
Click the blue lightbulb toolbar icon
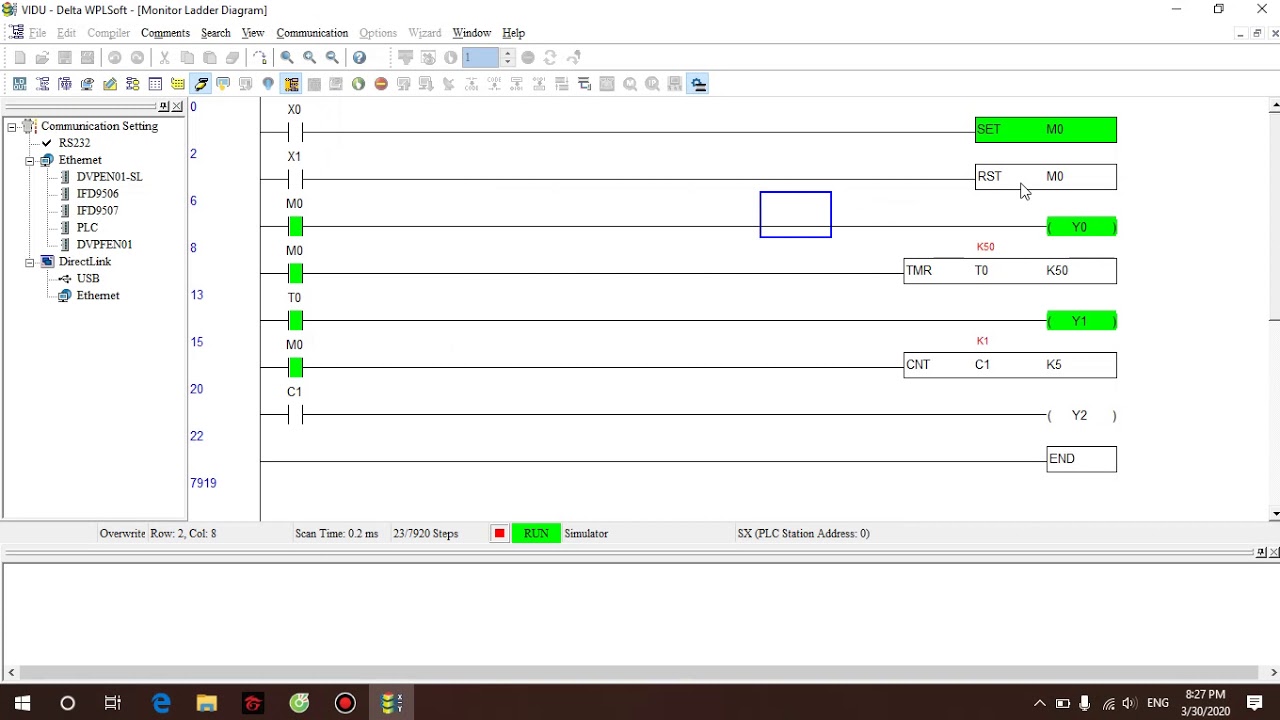click(268, 84)
